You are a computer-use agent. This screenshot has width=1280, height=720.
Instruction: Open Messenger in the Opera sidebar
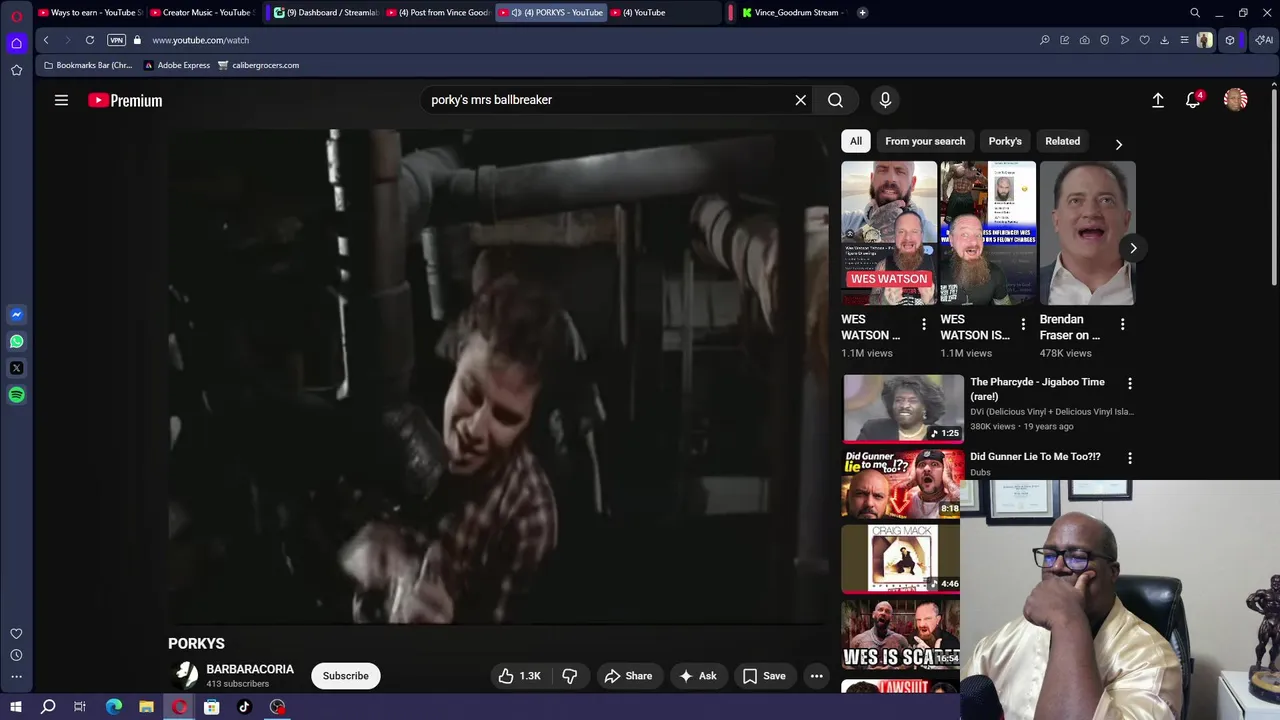(16, 315)
